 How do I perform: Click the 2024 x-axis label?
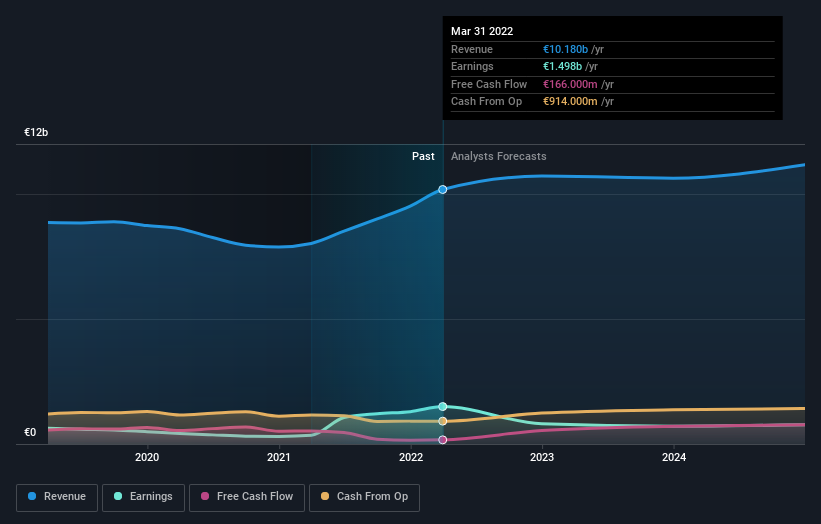click(x=674, y=457)
